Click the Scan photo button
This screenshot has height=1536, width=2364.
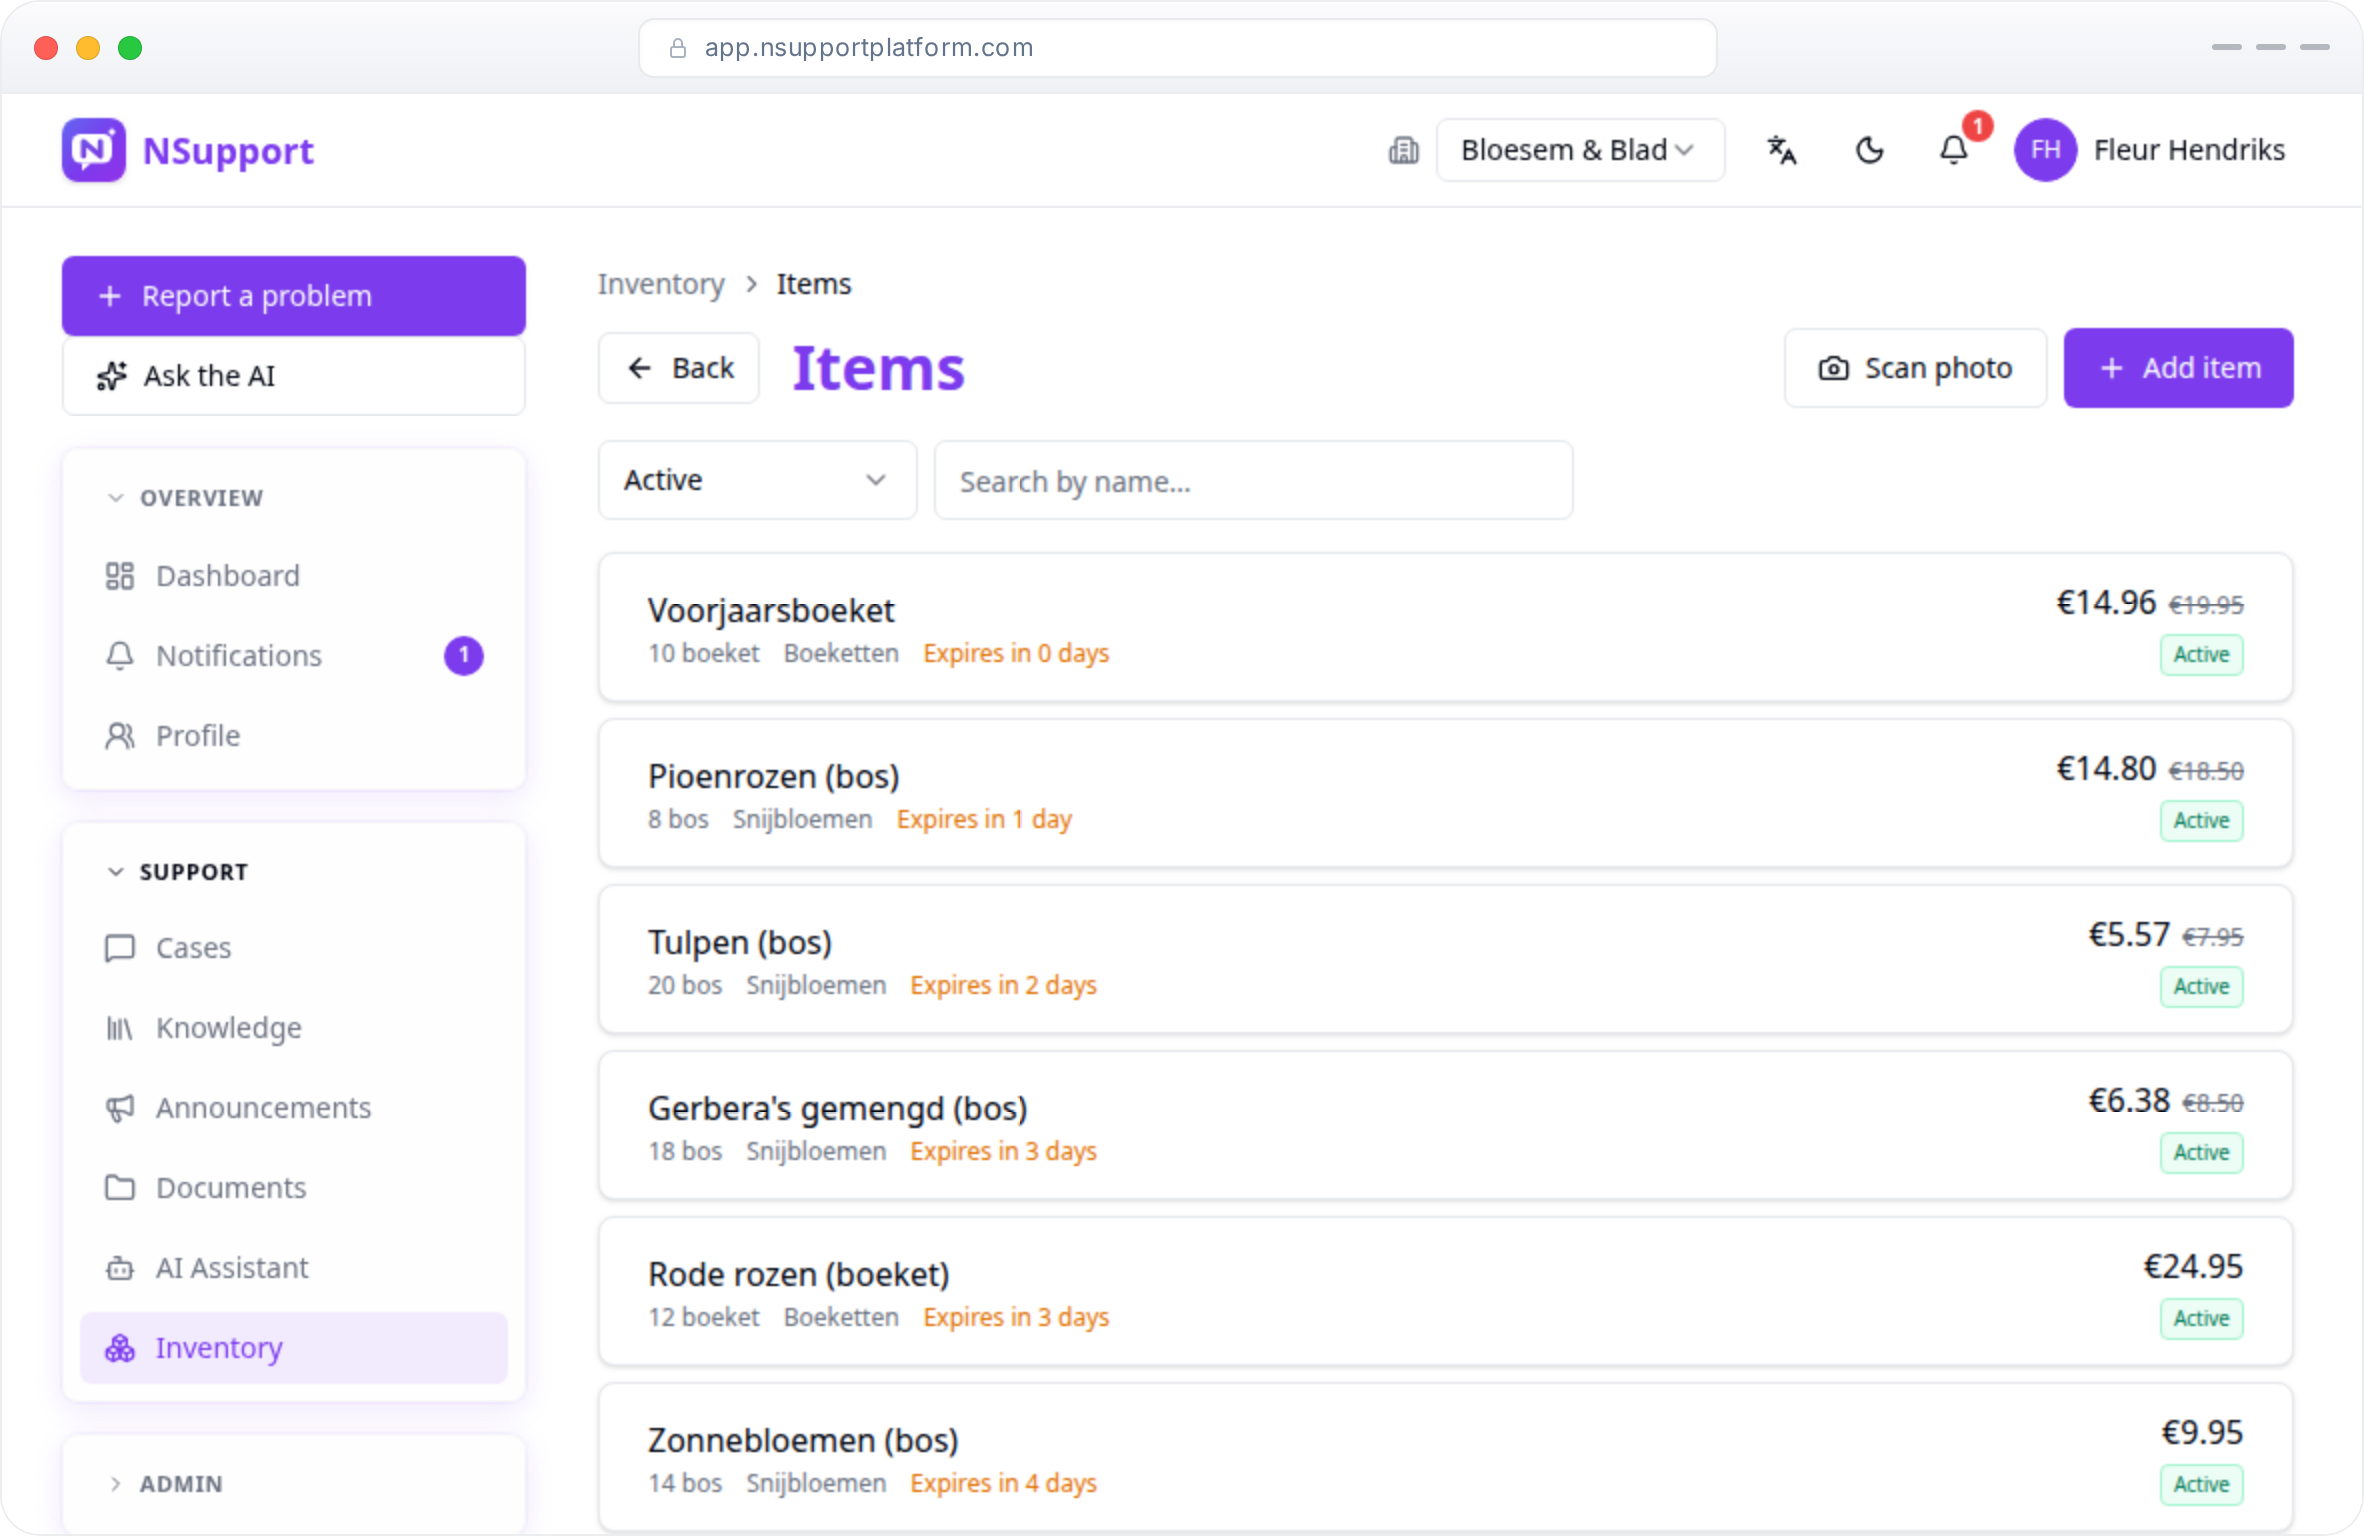[1915, 368]
